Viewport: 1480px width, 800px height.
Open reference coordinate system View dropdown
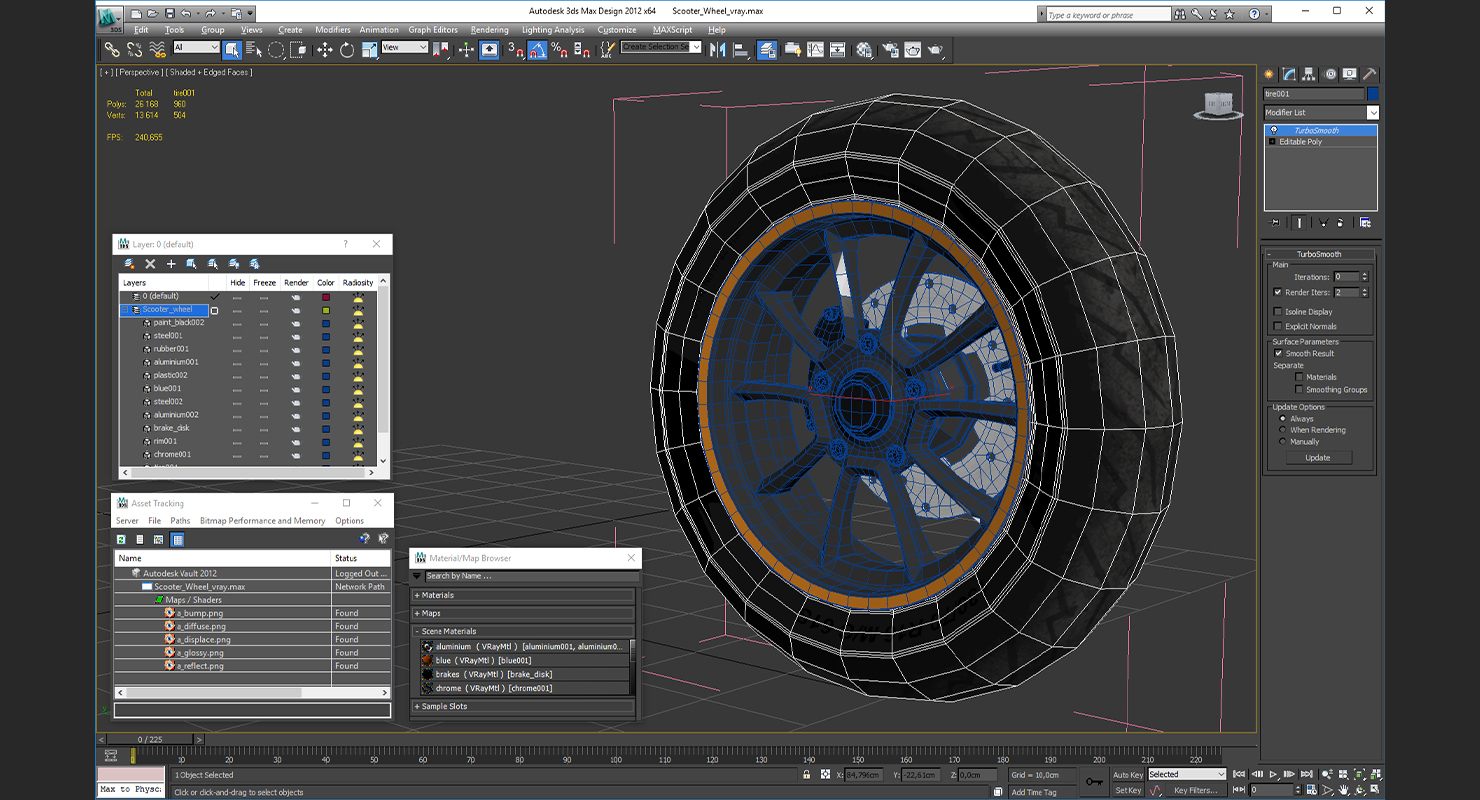(x=404, y=47)
